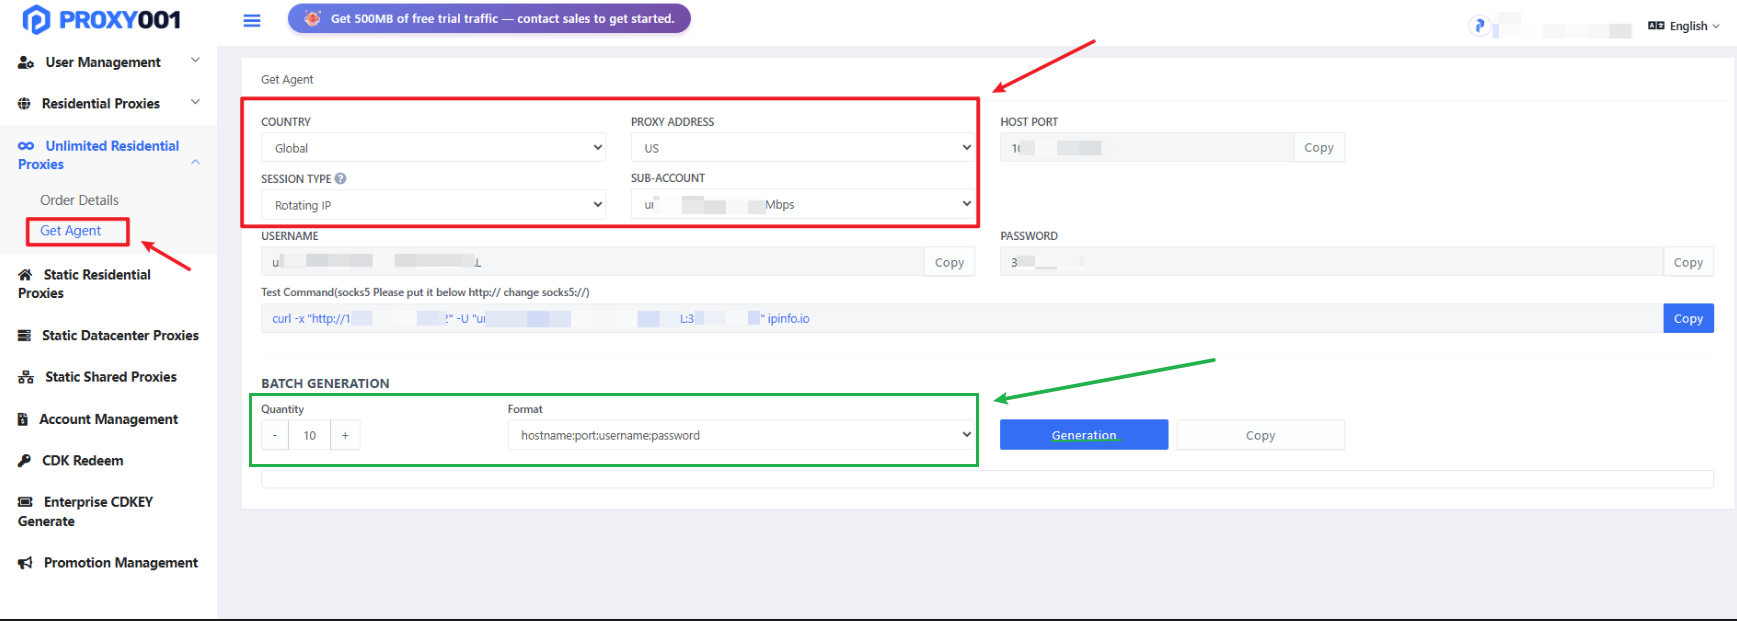Screen dimensions: 1737x621
Task: Select Get Agent in the sidebar
Action: [x=70, y=231]
